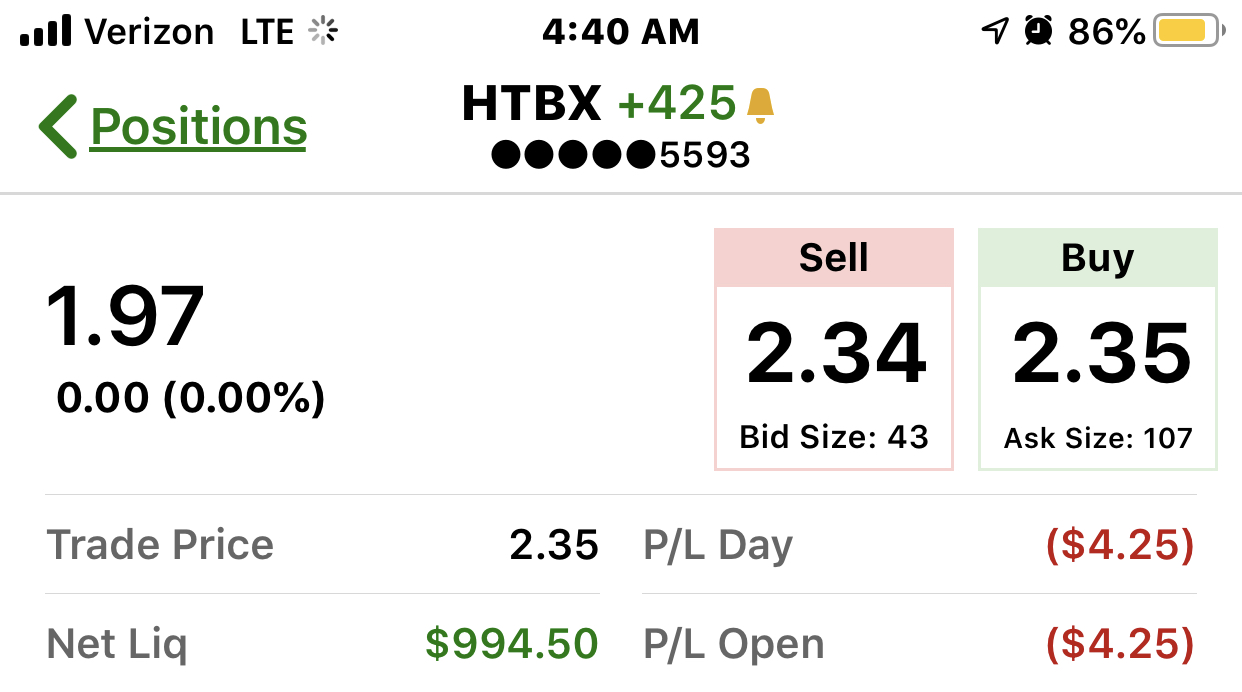Select the last price 1.97
The width and height of the screenshot is (1242, 692).
coord(126,316)
